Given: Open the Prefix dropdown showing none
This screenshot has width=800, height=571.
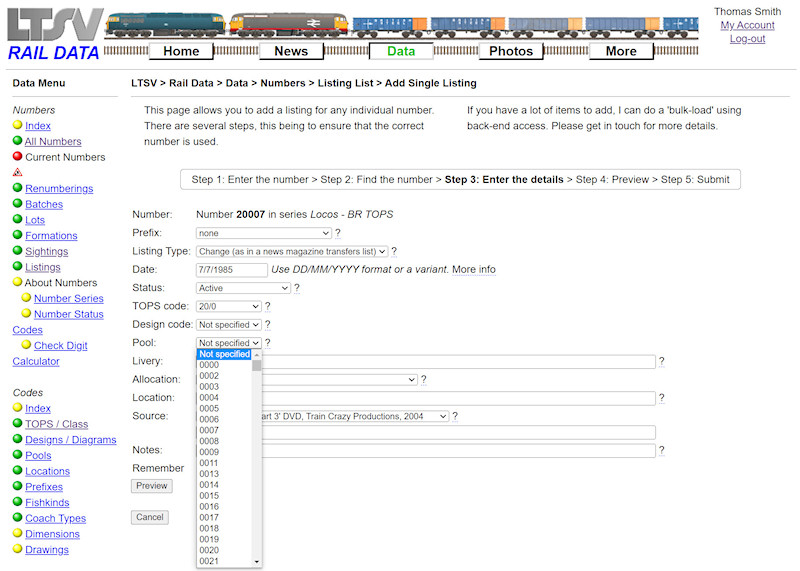Looking at the screenshot, I should pyautogui.click(x=264, y=233).
